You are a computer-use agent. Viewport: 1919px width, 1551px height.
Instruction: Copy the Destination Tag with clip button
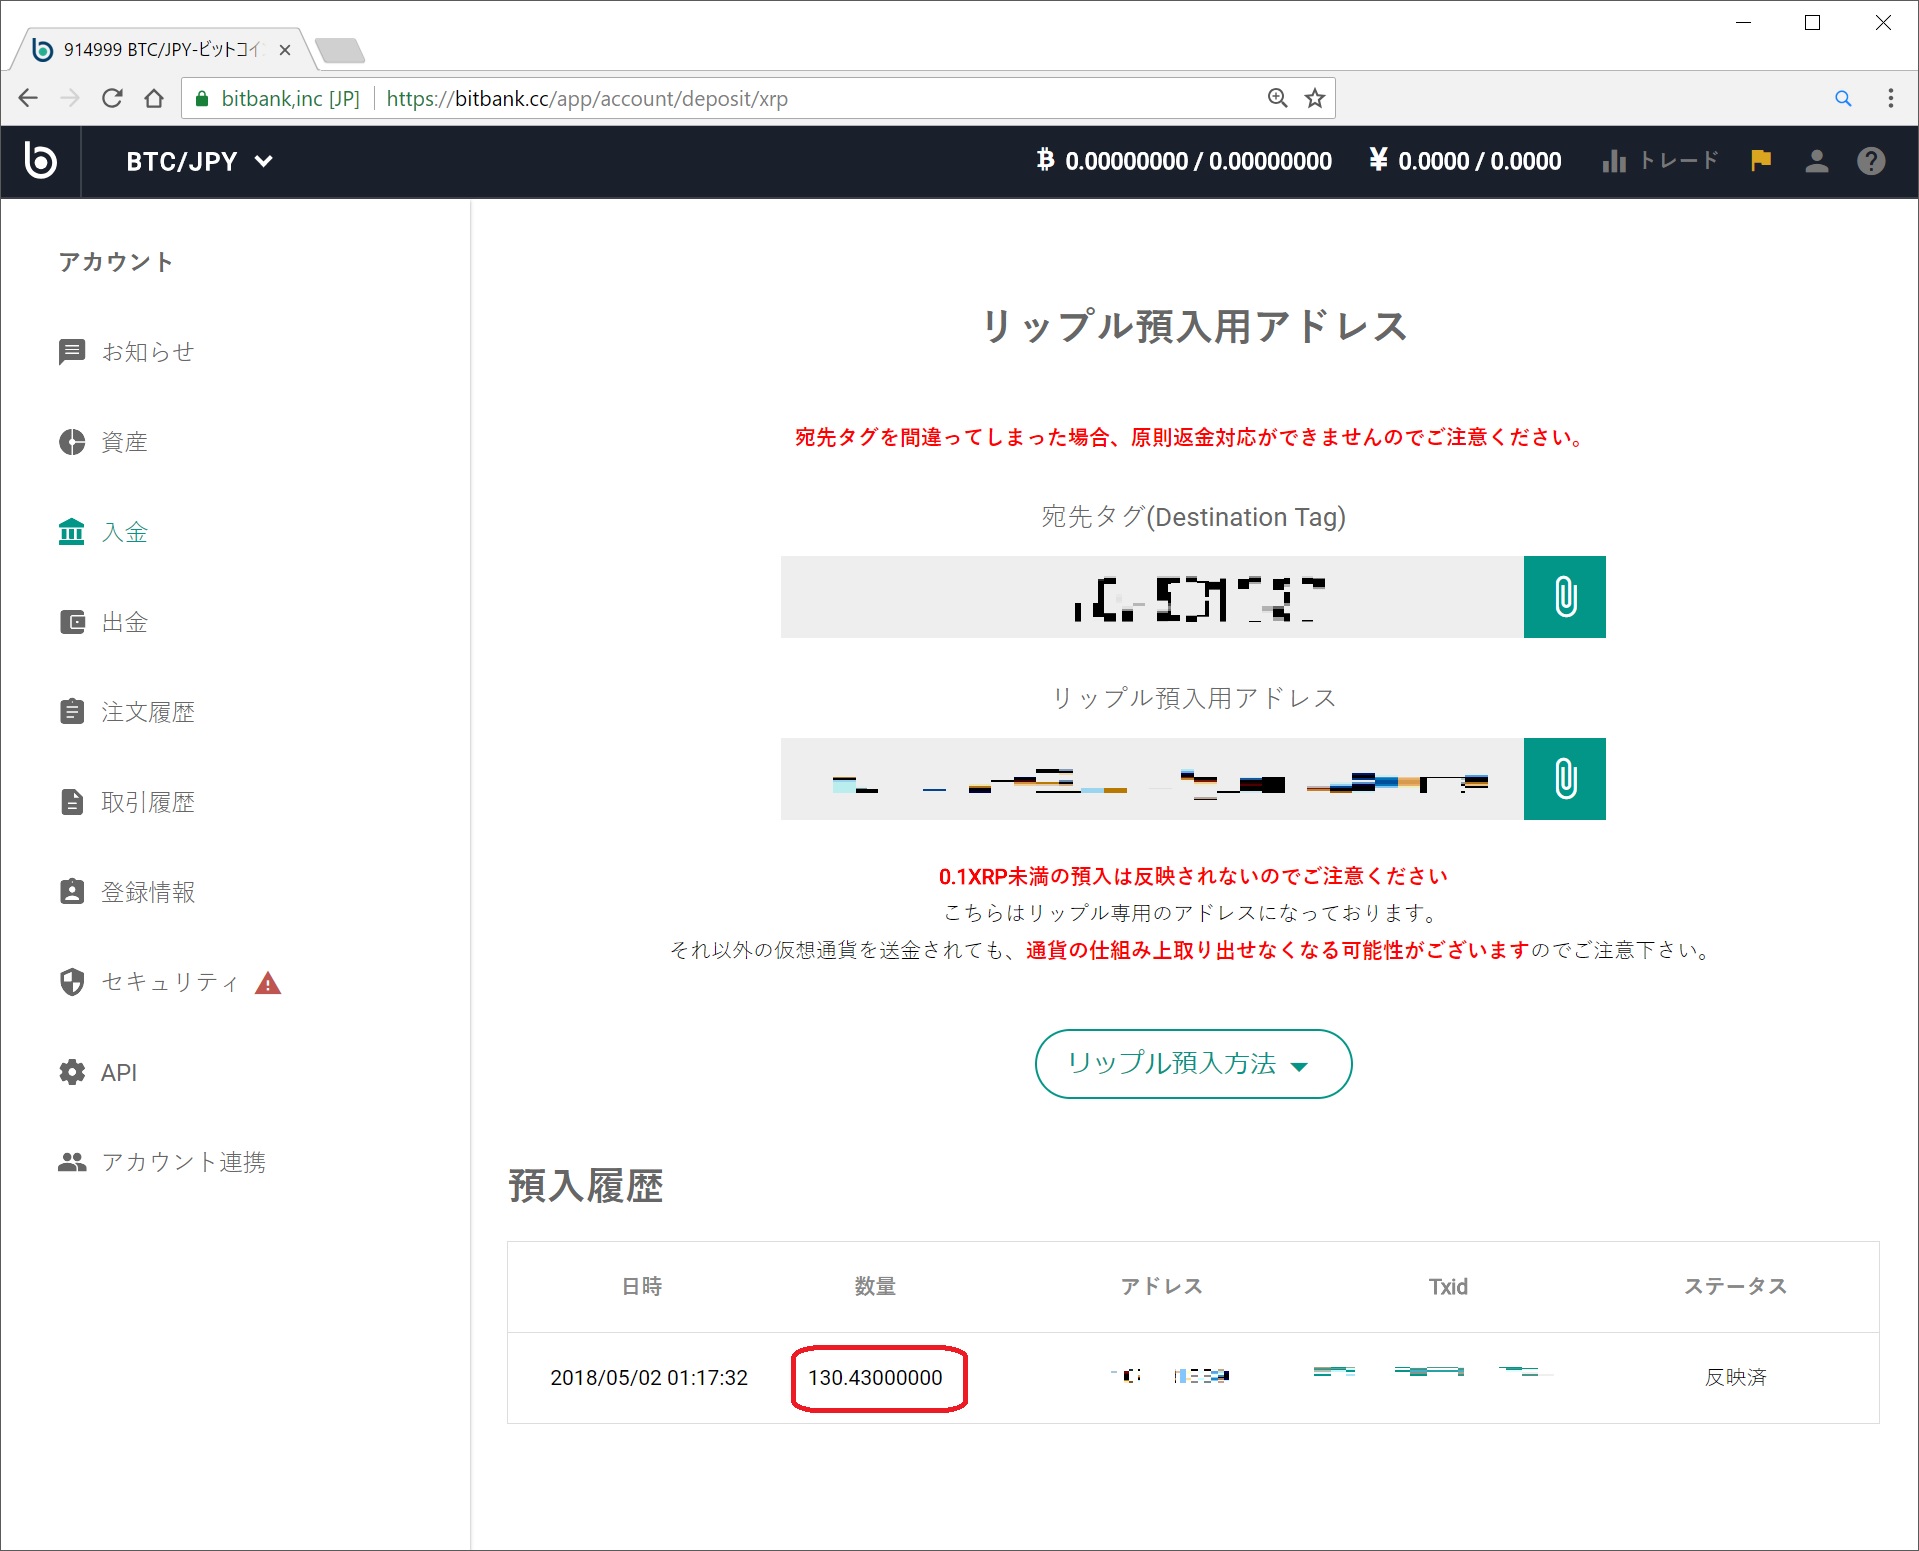[1564, 597]
